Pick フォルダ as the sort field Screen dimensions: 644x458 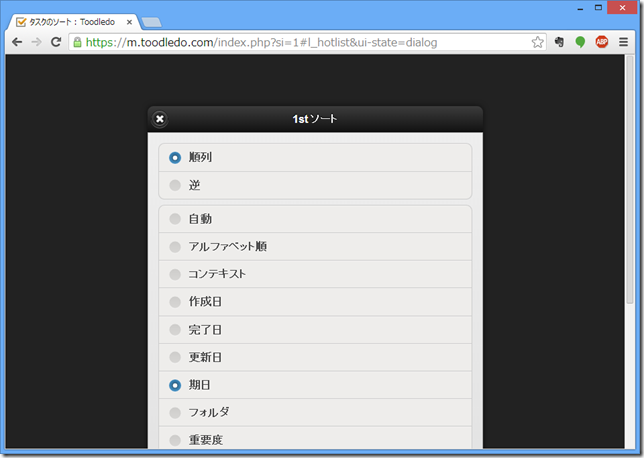pyautogui.click(x=315, y=412)
